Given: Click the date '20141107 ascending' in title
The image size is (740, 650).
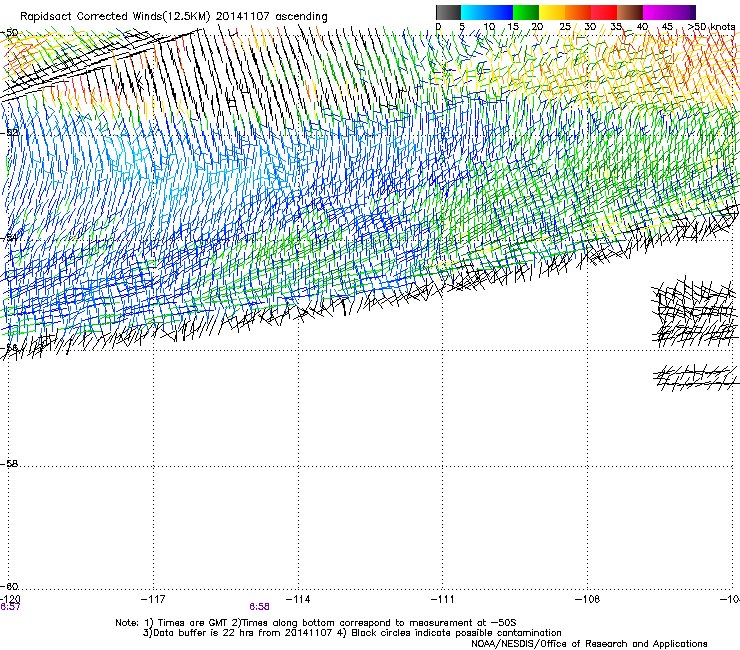Looking at the screenshot, I should (272, 16).
